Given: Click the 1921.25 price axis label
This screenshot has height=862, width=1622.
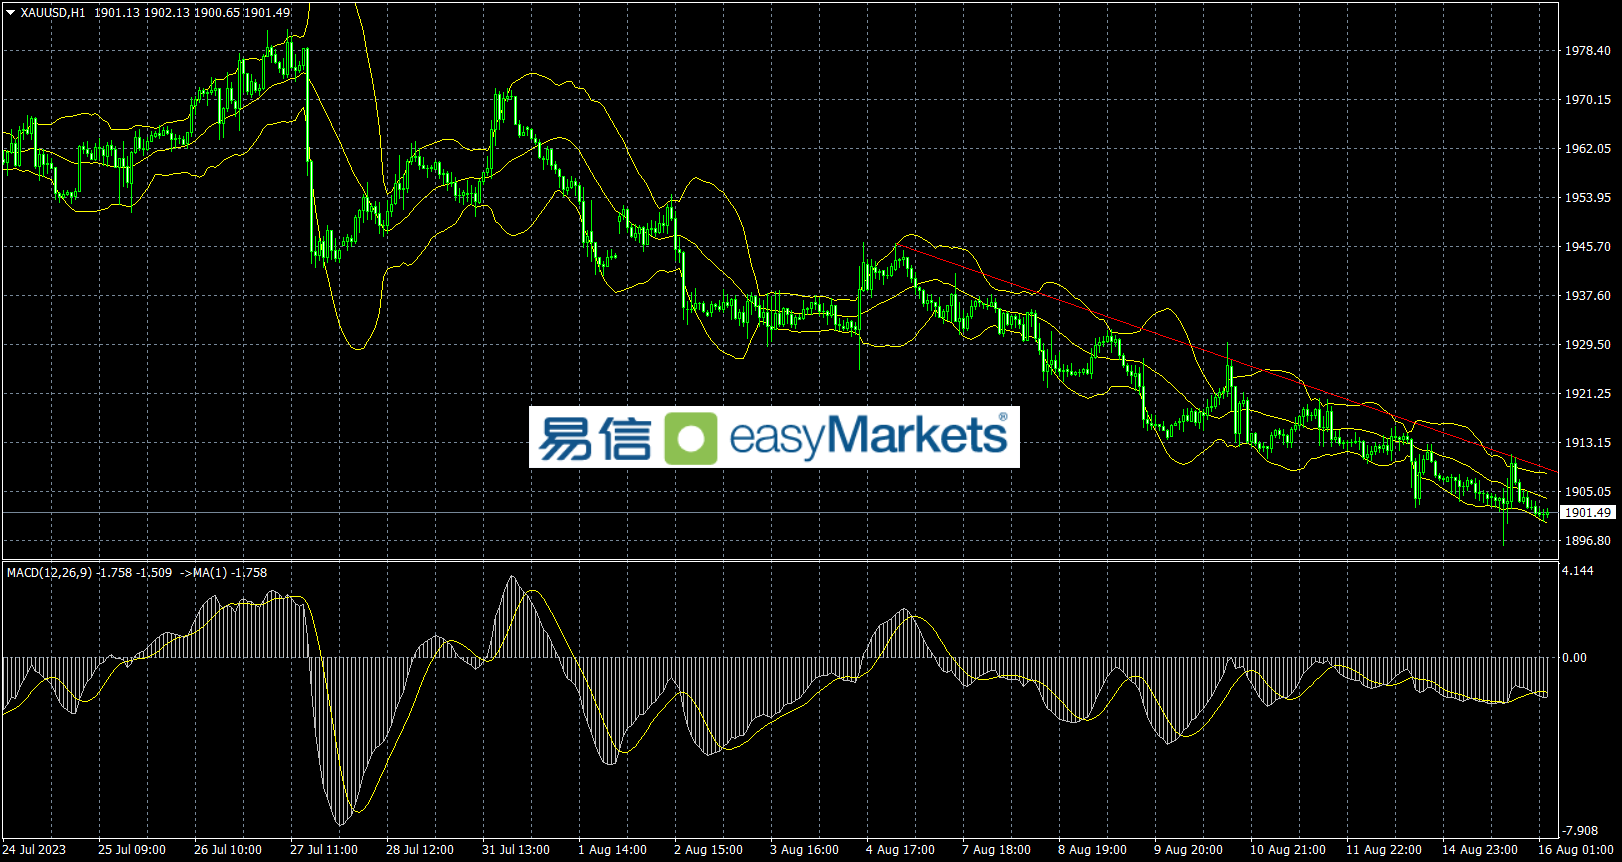Looking at the screenshot, I should [x=1588, y=394].
